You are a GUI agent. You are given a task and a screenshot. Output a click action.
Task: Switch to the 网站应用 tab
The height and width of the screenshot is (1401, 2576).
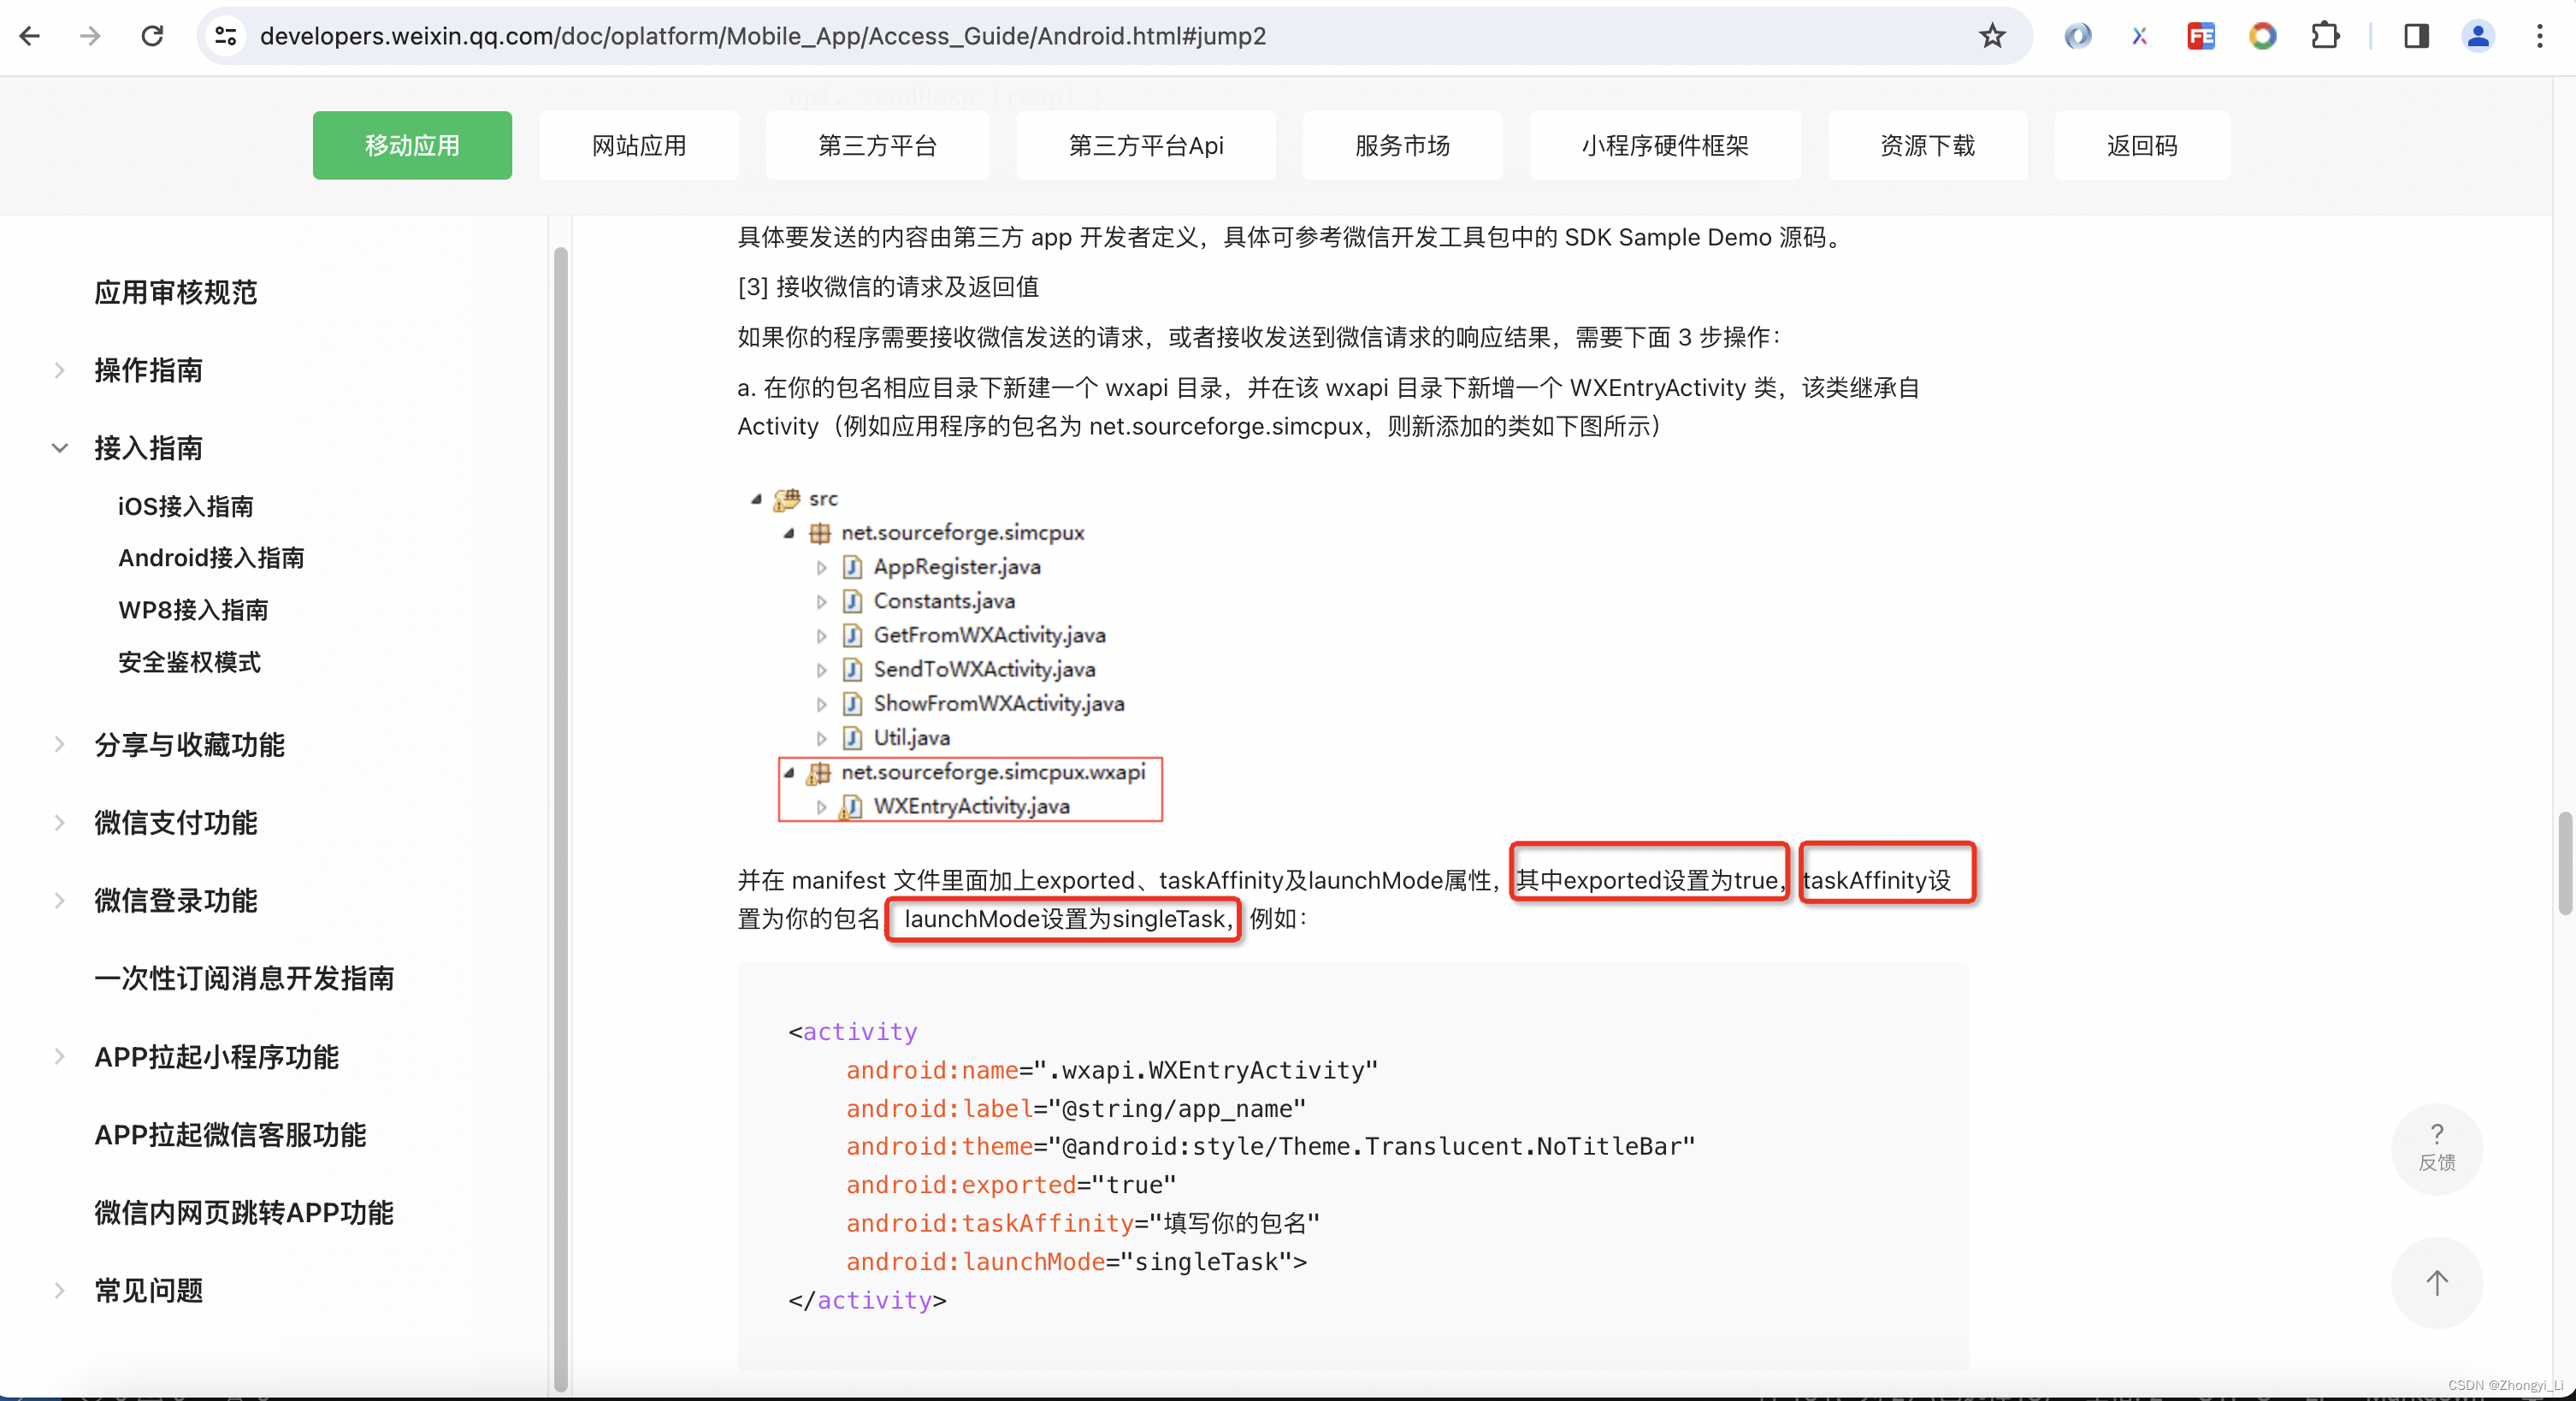pyautogui.click(x=638, y=146)
